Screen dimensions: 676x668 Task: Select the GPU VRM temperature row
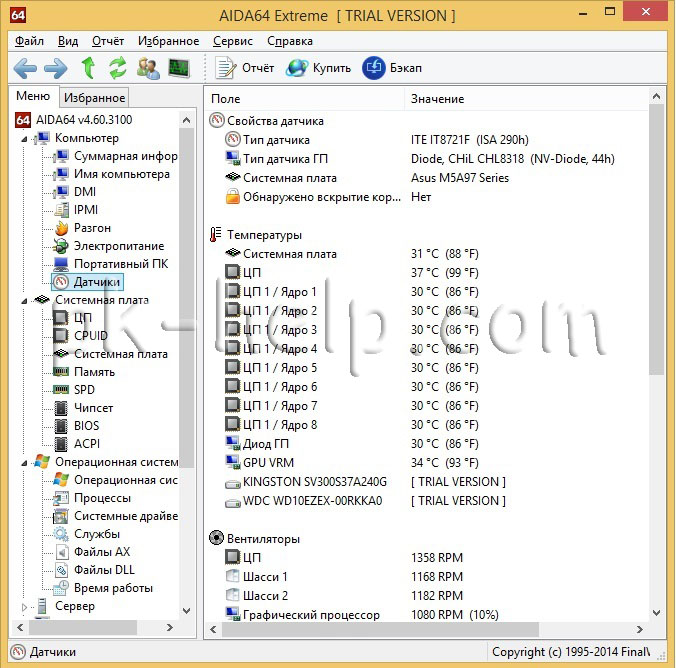point(427,463)
